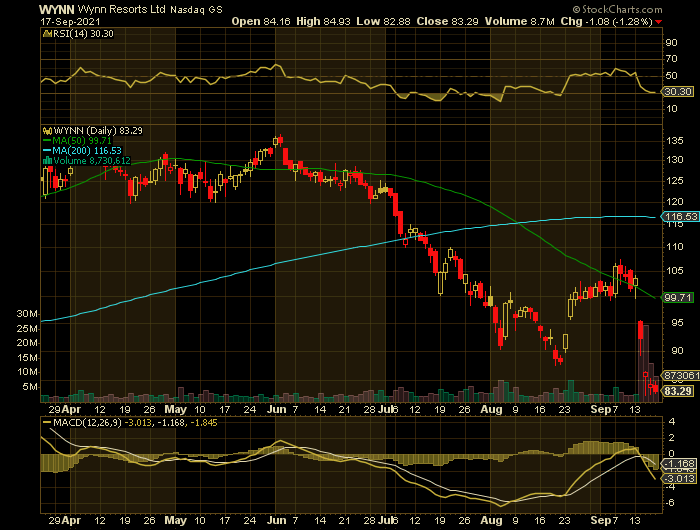The width and height of the screenshot is (700, 530).
Task: Click the 'RSI(14) 30.30' indicator label
Action: [x=83, y=33]
